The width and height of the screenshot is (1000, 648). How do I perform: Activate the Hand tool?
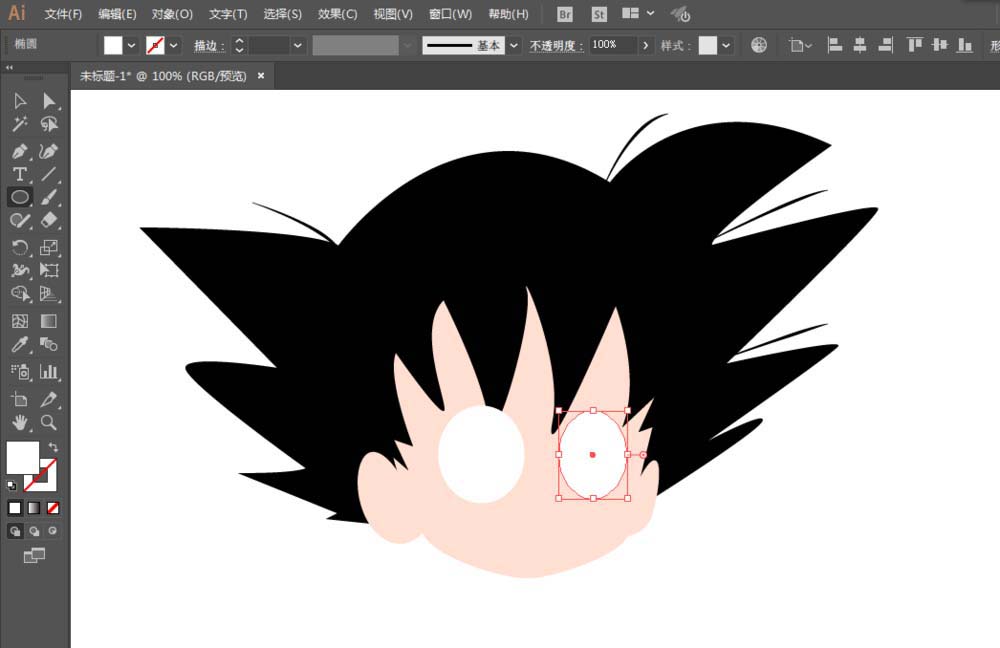pyautogui.click(x=20, y=422)
